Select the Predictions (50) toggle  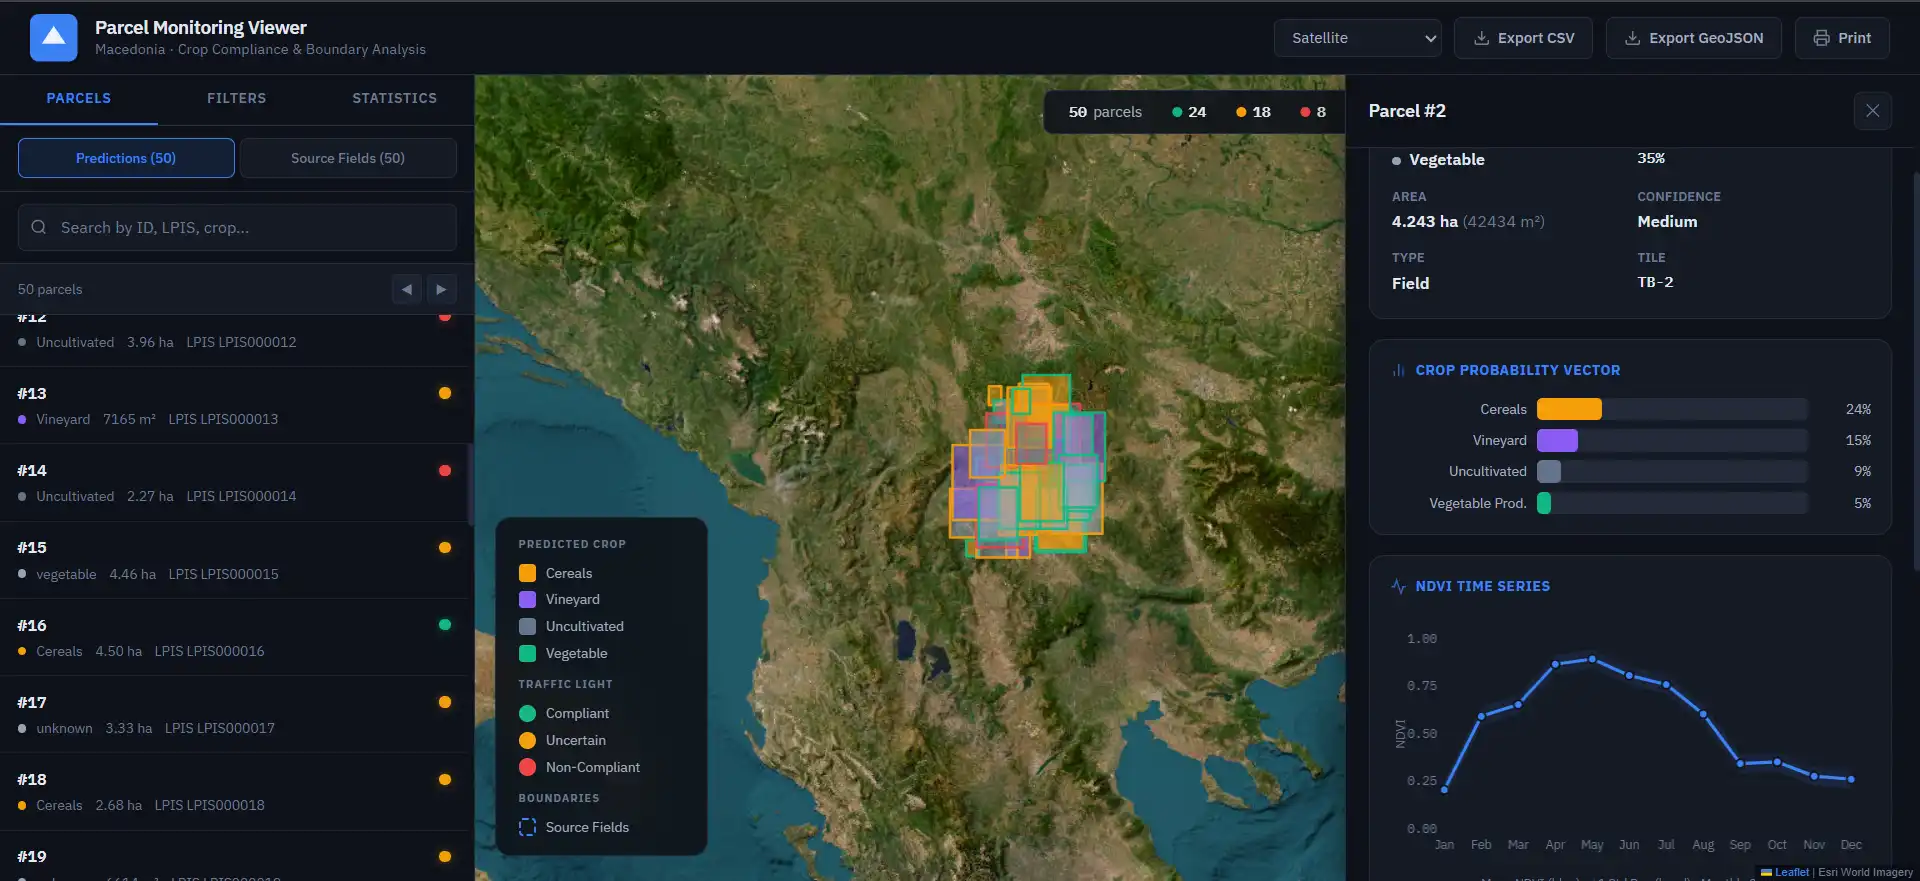point(126,158)
